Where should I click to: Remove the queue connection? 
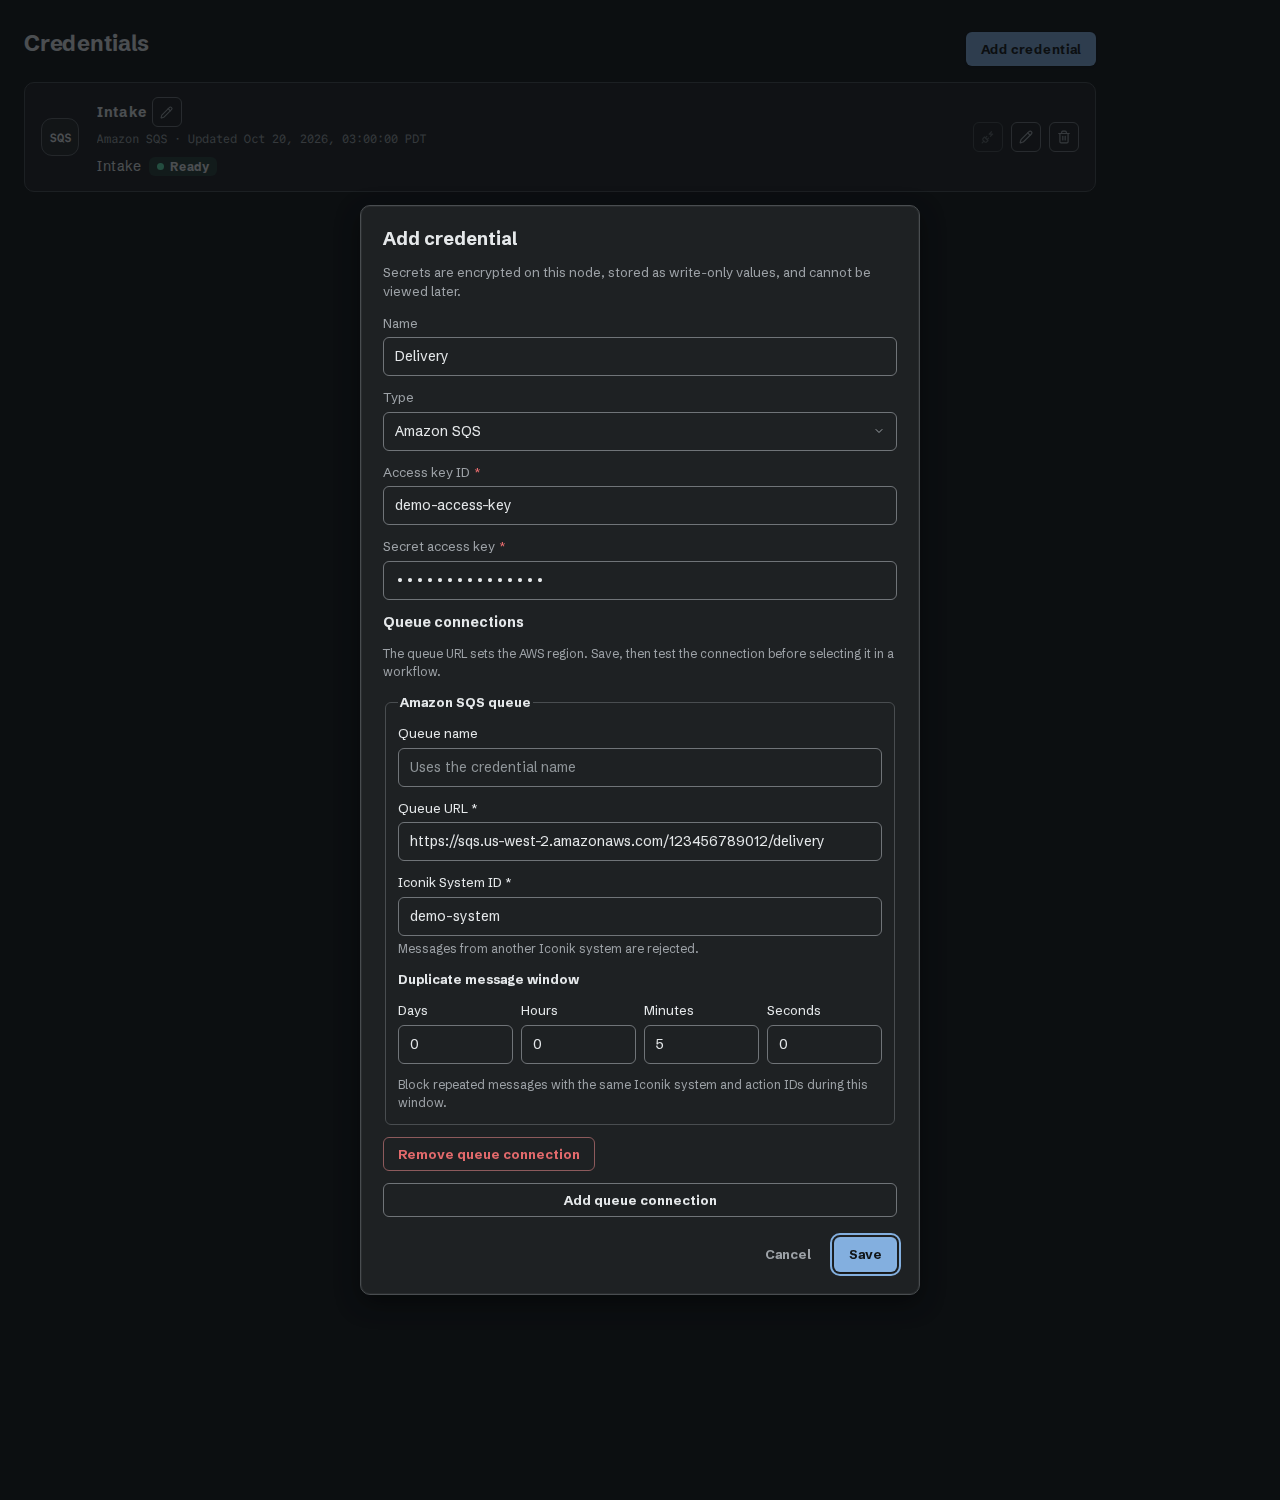489,1154
